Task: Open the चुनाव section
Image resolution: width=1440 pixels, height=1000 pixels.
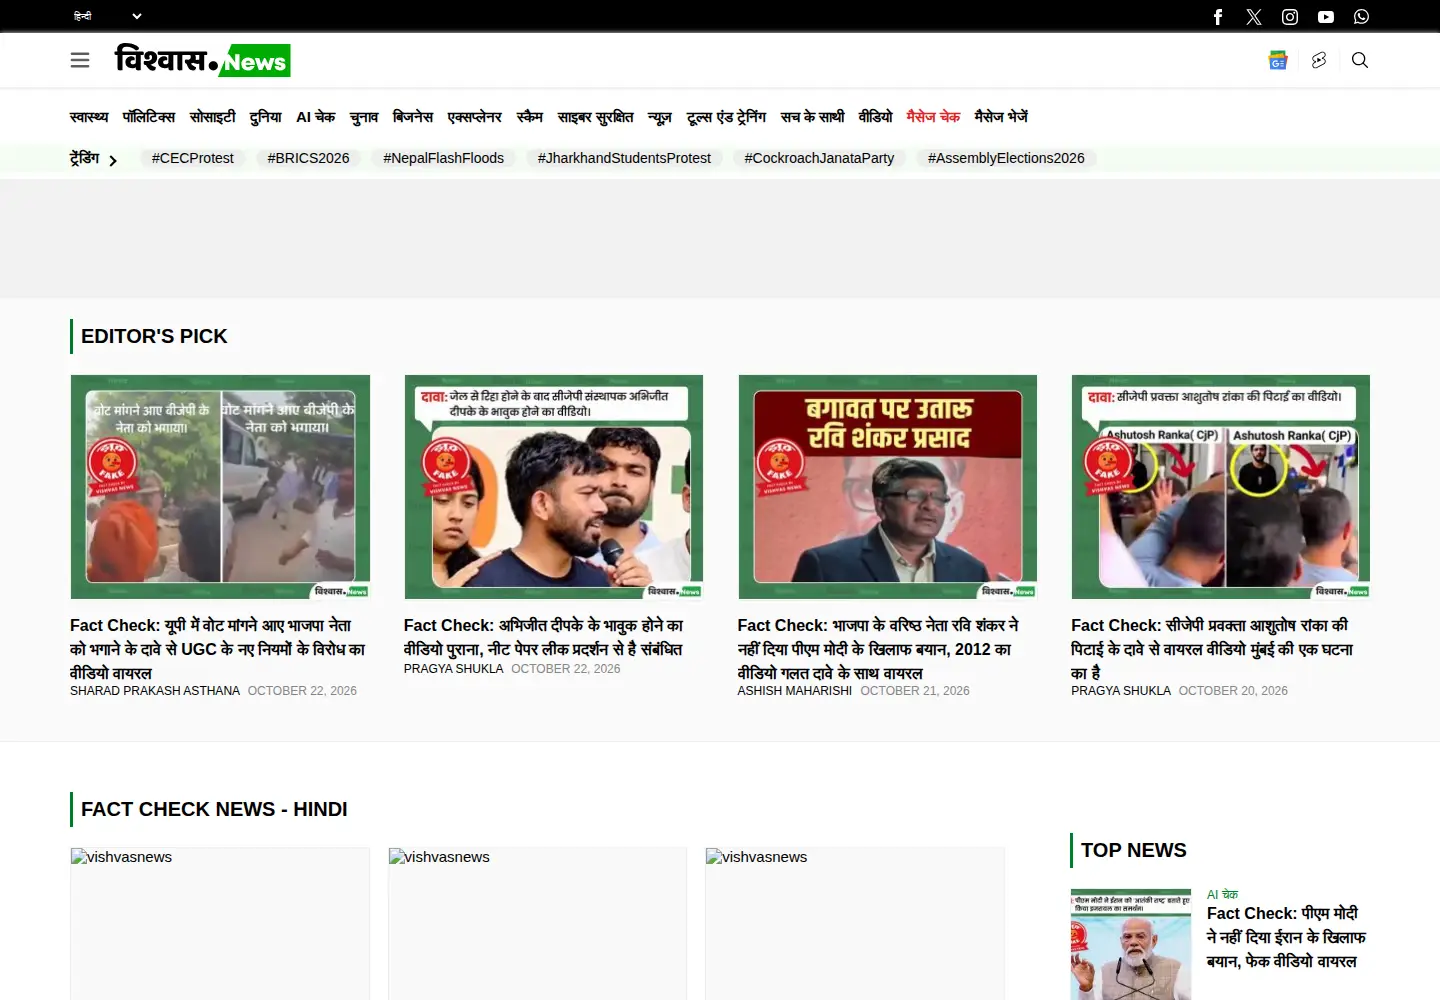Action: coord(364,117)
